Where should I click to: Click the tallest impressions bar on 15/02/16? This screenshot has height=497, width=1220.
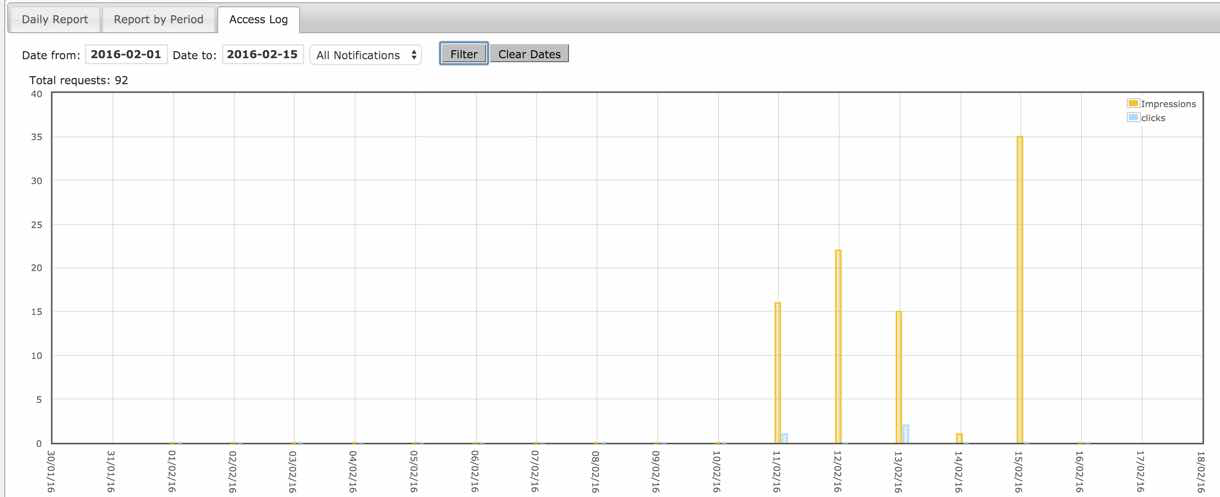(x=1020, y=290)
